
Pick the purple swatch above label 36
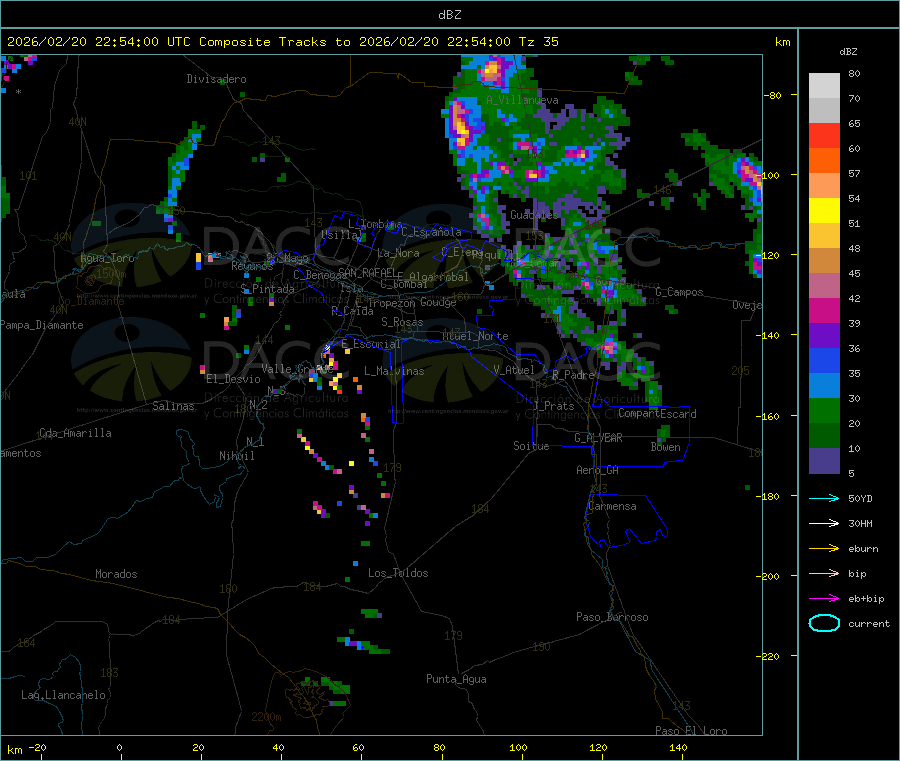(x=824, y=336)
